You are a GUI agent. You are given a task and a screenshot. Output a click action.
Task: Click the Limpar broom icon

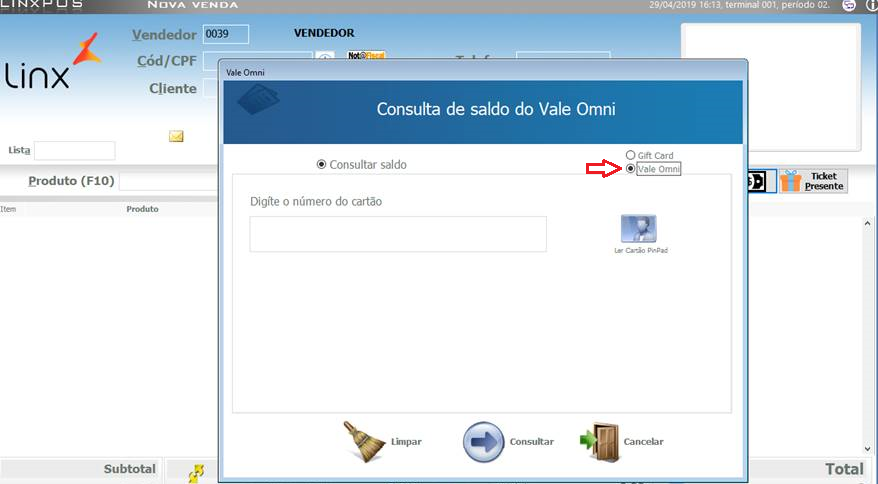(363, 441)
